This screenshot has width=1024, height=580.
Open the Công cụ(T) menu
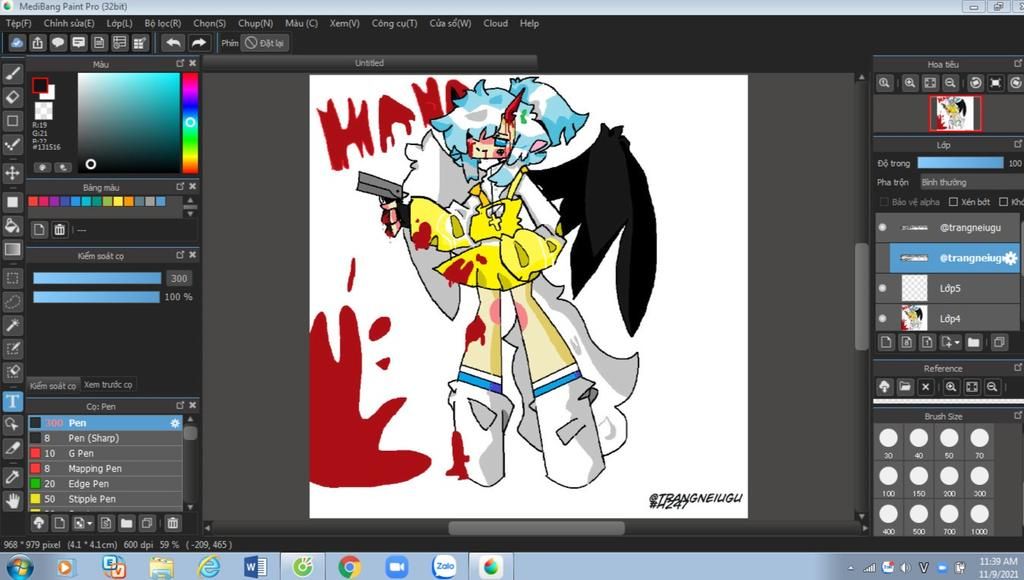tap(394, 23)
